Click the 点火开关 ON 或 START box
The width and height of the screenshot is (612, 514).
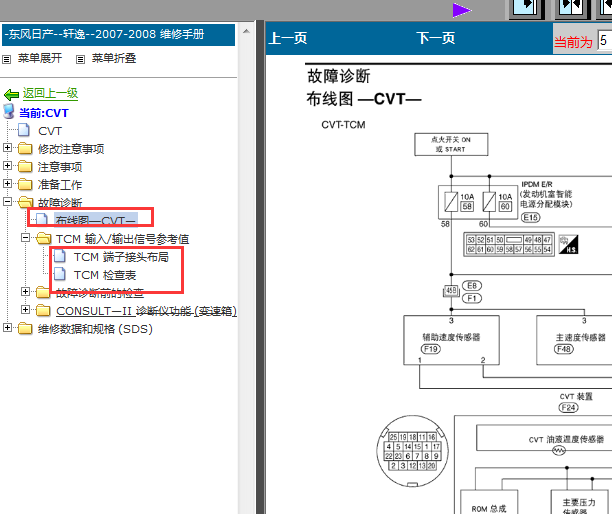coord(451,144)
